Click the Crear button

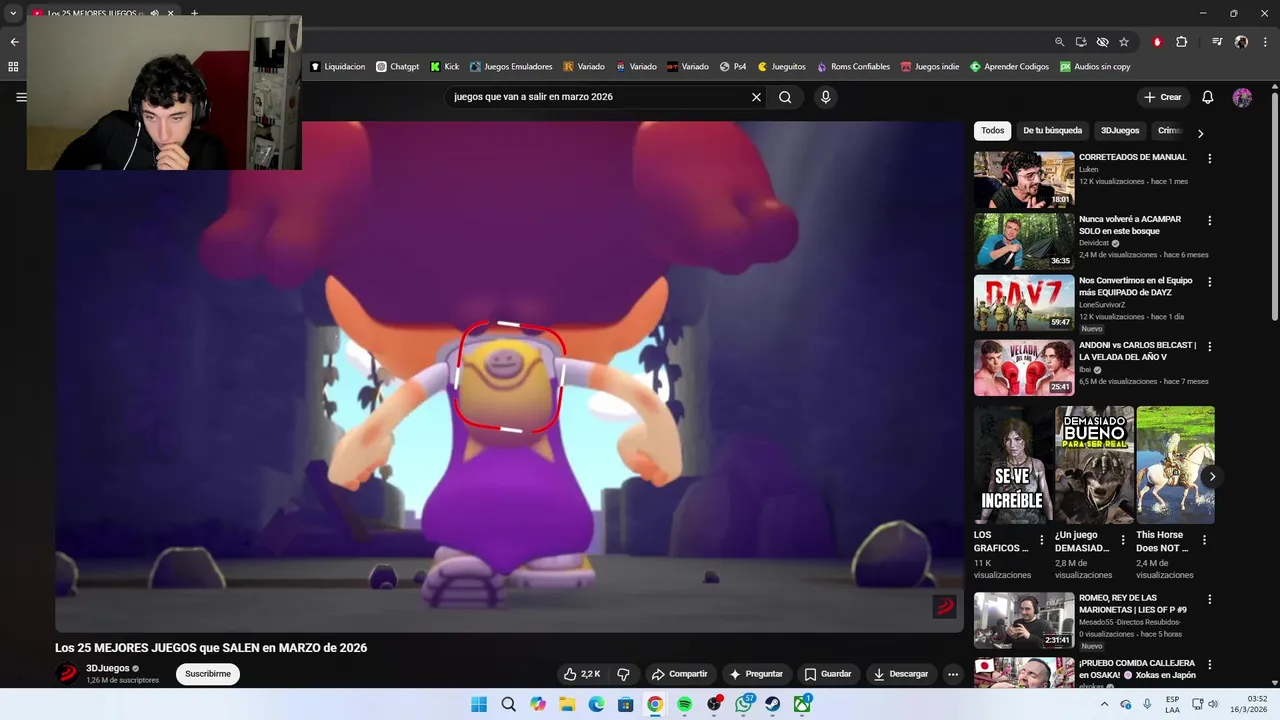(1163, 97)
